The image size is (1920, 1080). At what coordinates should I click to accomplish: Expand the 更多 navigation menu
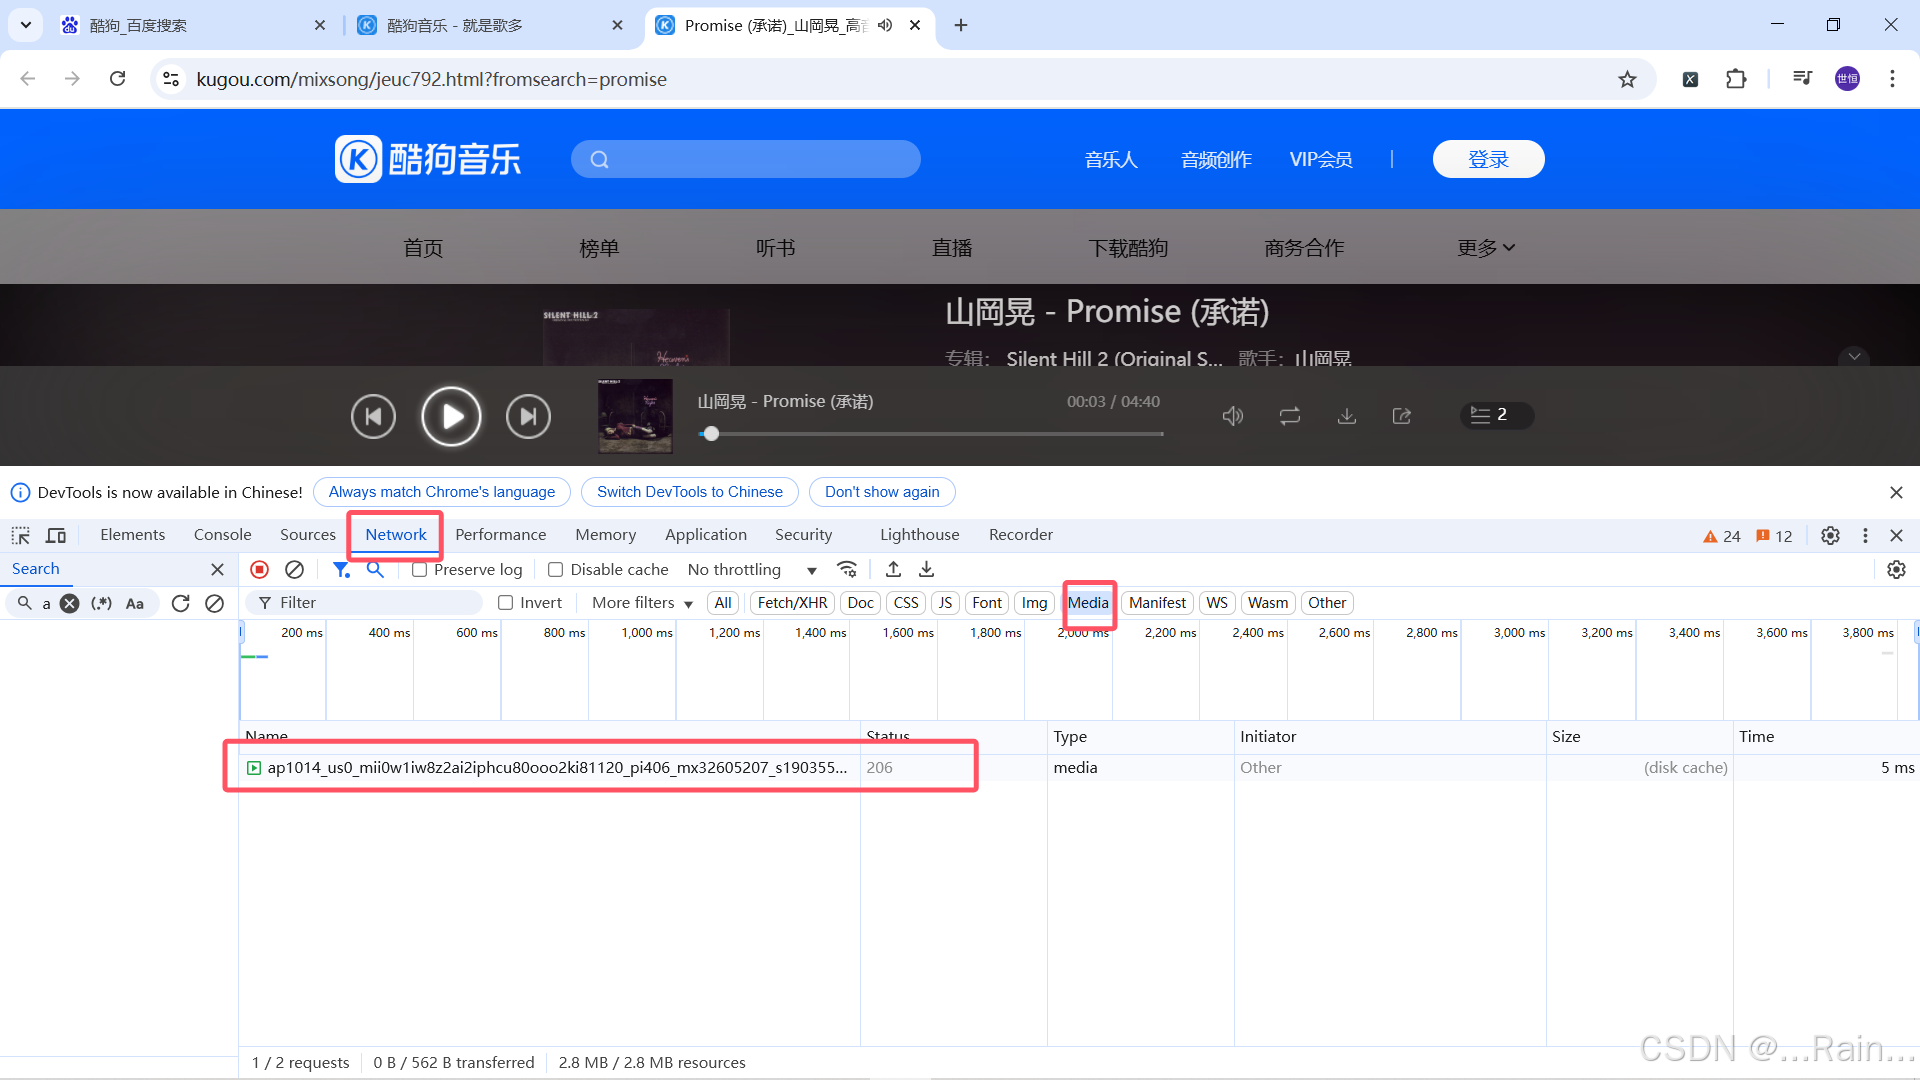(1486, 248)
